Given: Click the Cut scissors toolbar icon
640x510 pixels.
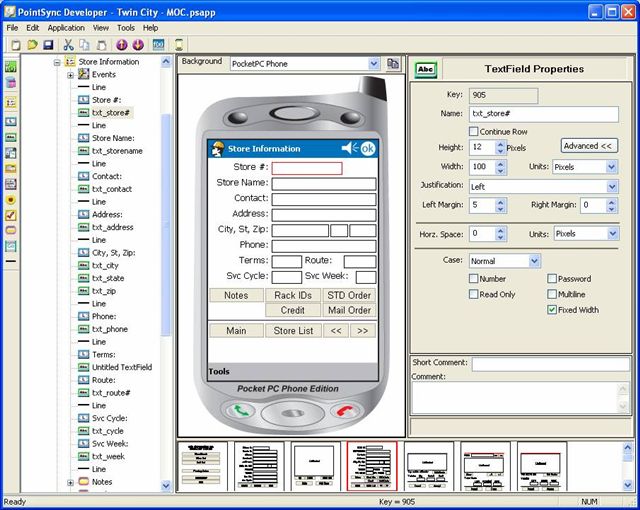Looking at the screenshot, I should pos(68,45).
